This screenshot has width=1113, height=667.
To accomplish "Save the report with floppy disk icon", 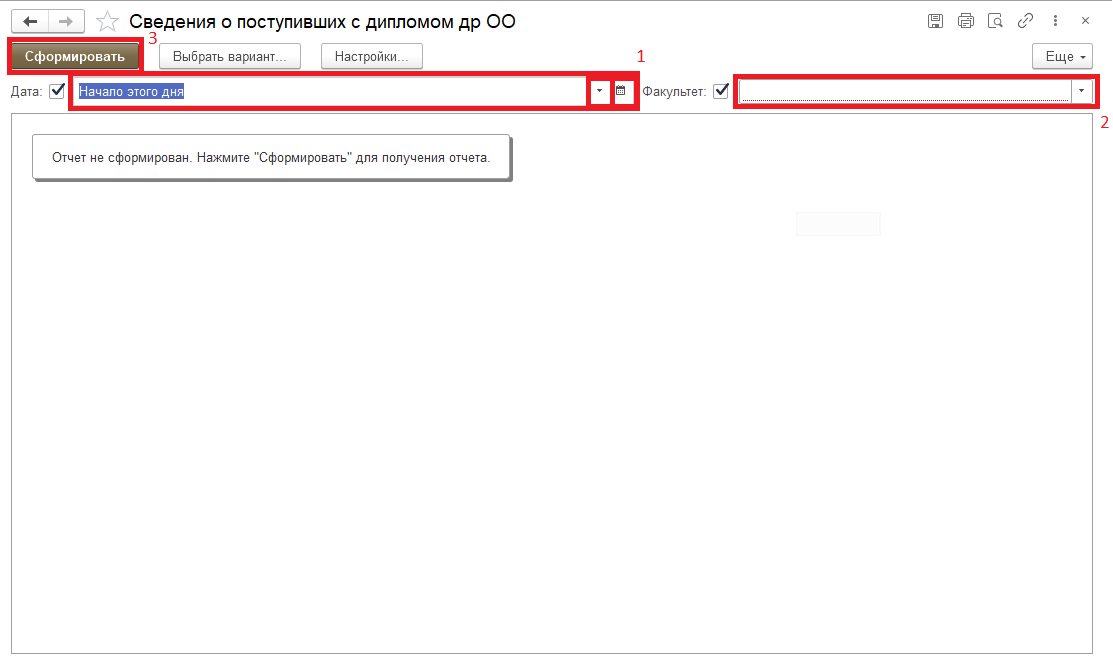I will coord(935,21).
